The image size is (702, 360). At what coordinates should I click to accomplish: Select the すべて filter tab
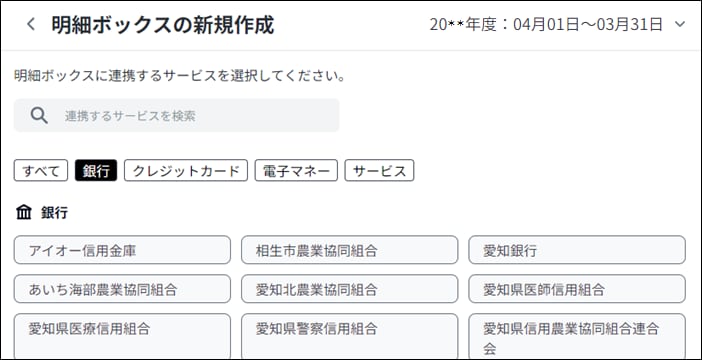[x=41, y=171]
